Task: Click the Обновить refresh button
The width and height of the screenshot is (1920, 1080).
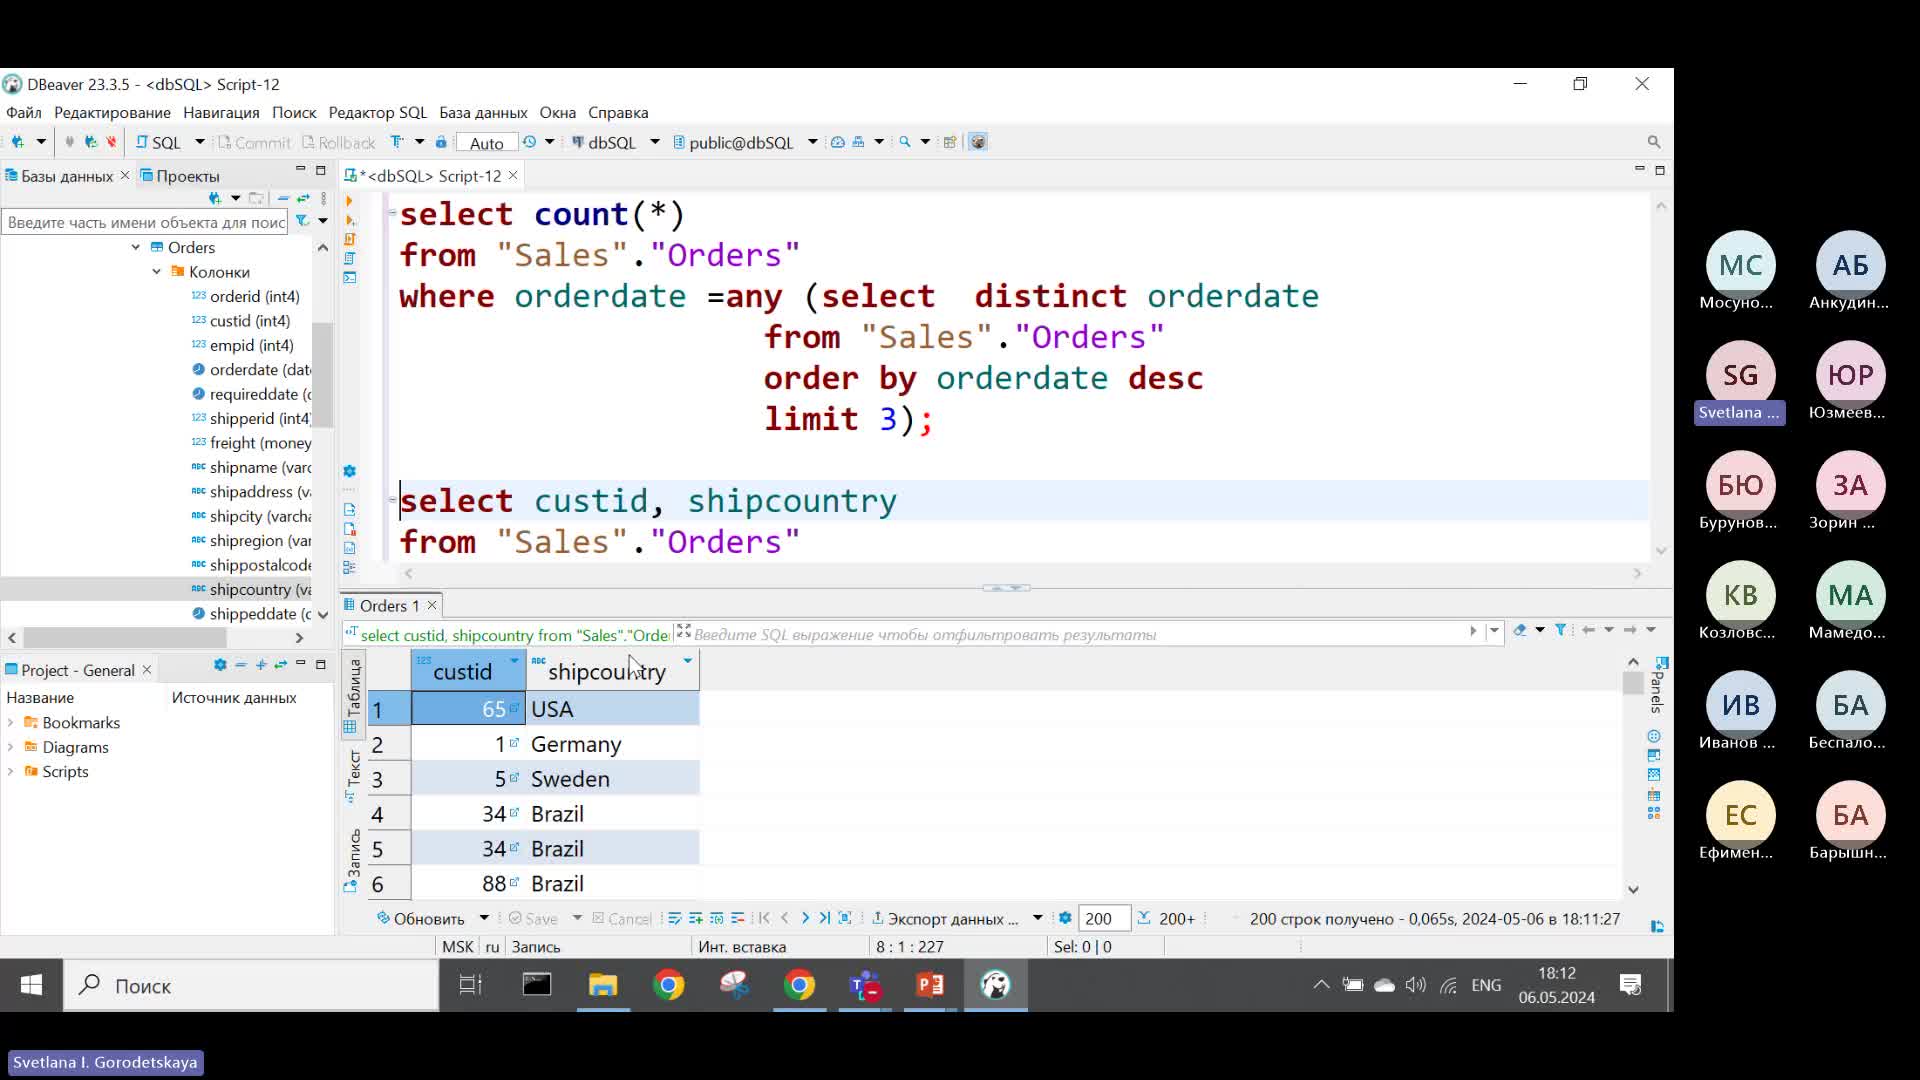Action: coord(421,918)
